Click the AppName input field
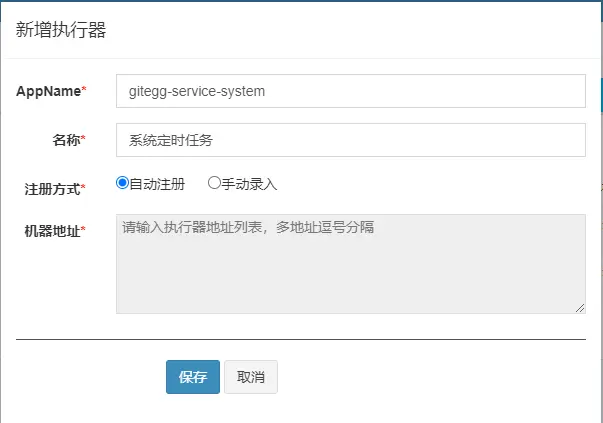The width and height of the screenshot is (603, 423). [350, 91]
